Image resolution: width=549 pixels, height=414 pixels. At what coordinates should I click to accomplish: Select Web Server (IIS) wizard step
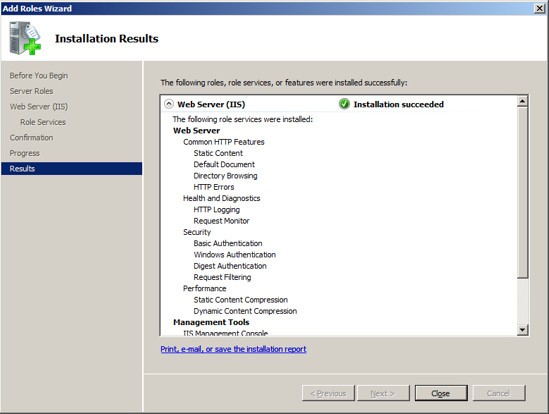point(39,106)
